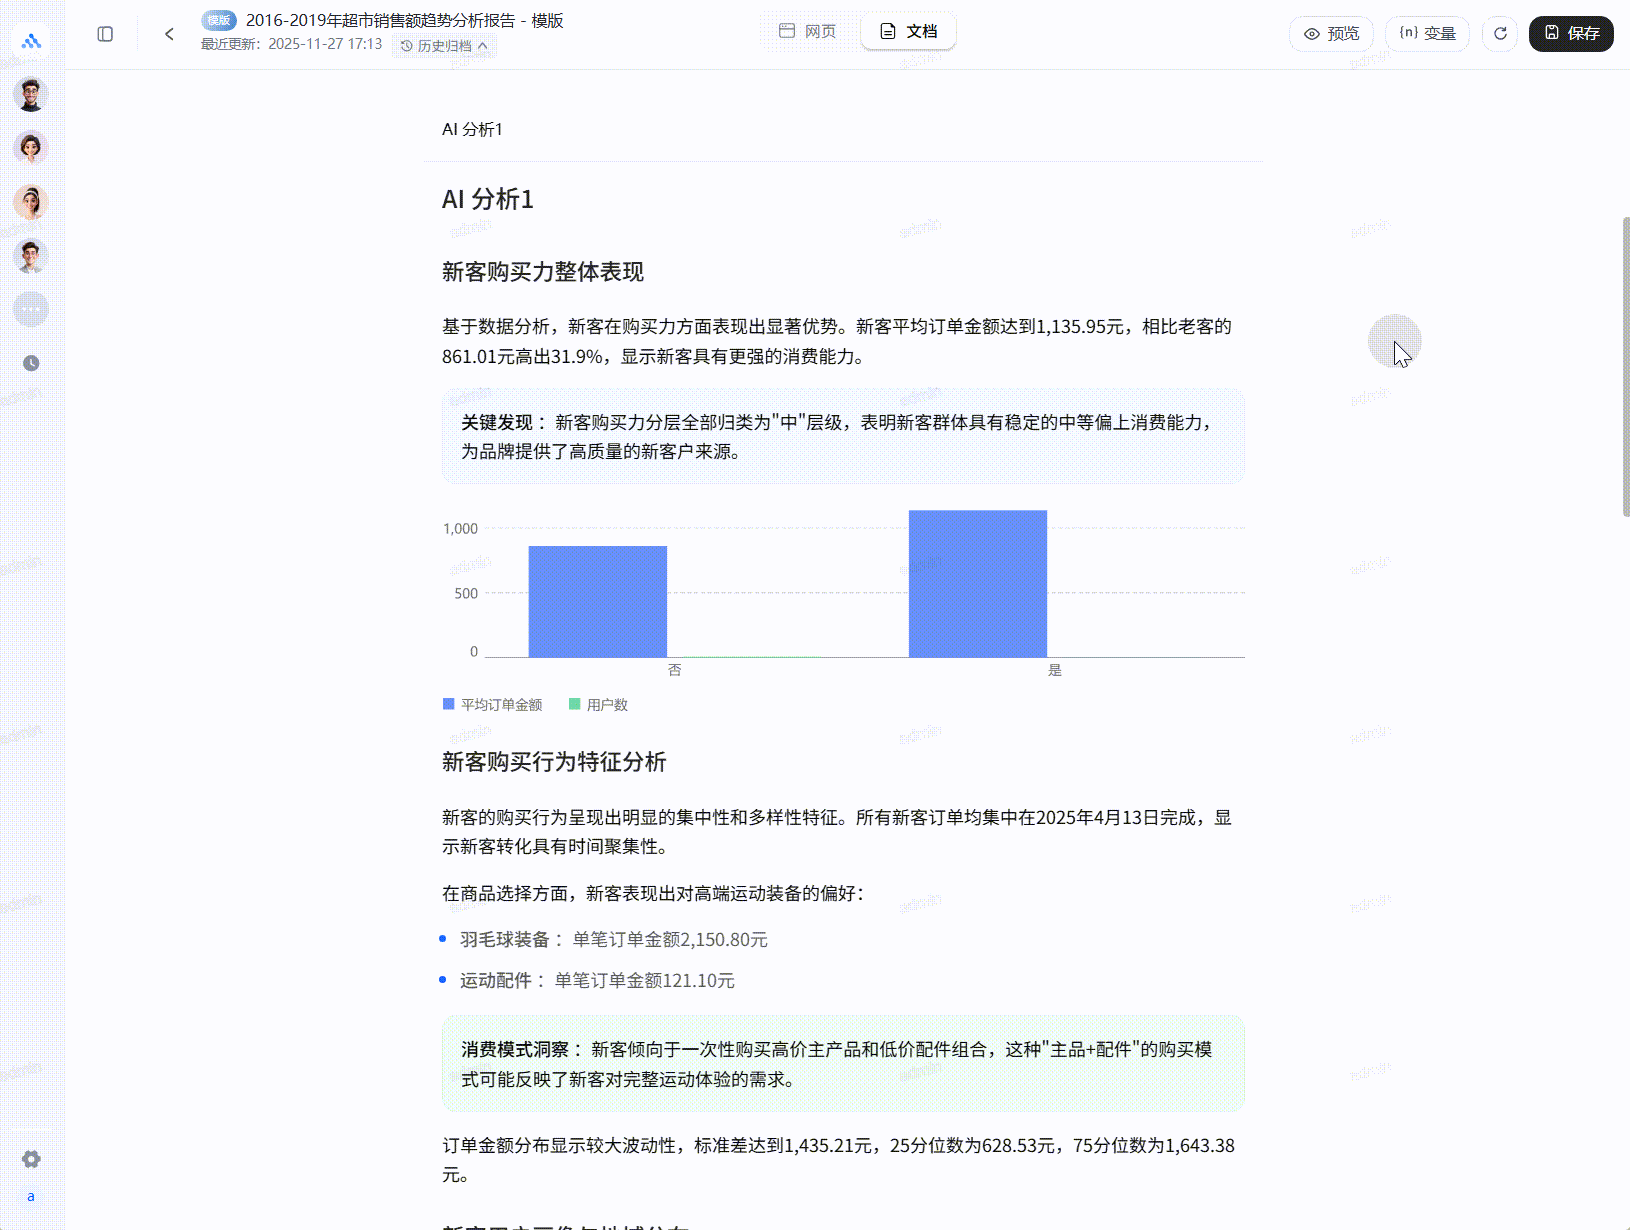Expand the 历史归档 dropdown
This screenshot has height=1230, width=1630.
[444, 46]
